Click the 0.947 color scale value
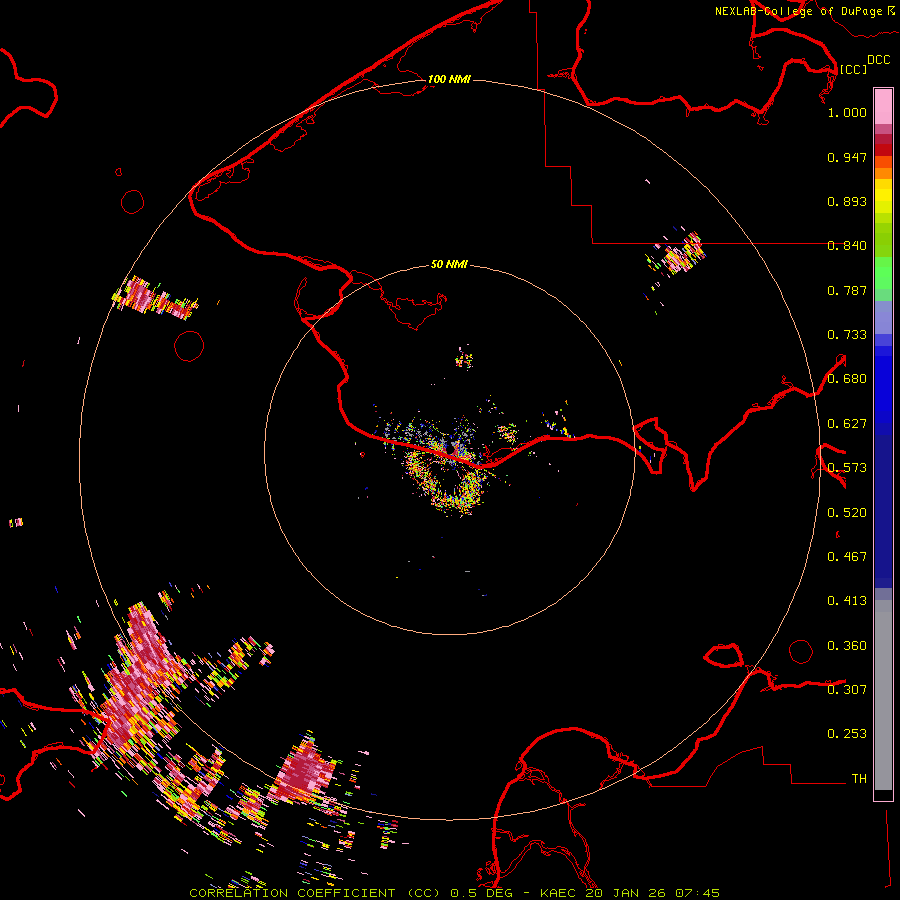Image resolution: width=900 pixels, height=900 pixels. click(x=847, y=157)
